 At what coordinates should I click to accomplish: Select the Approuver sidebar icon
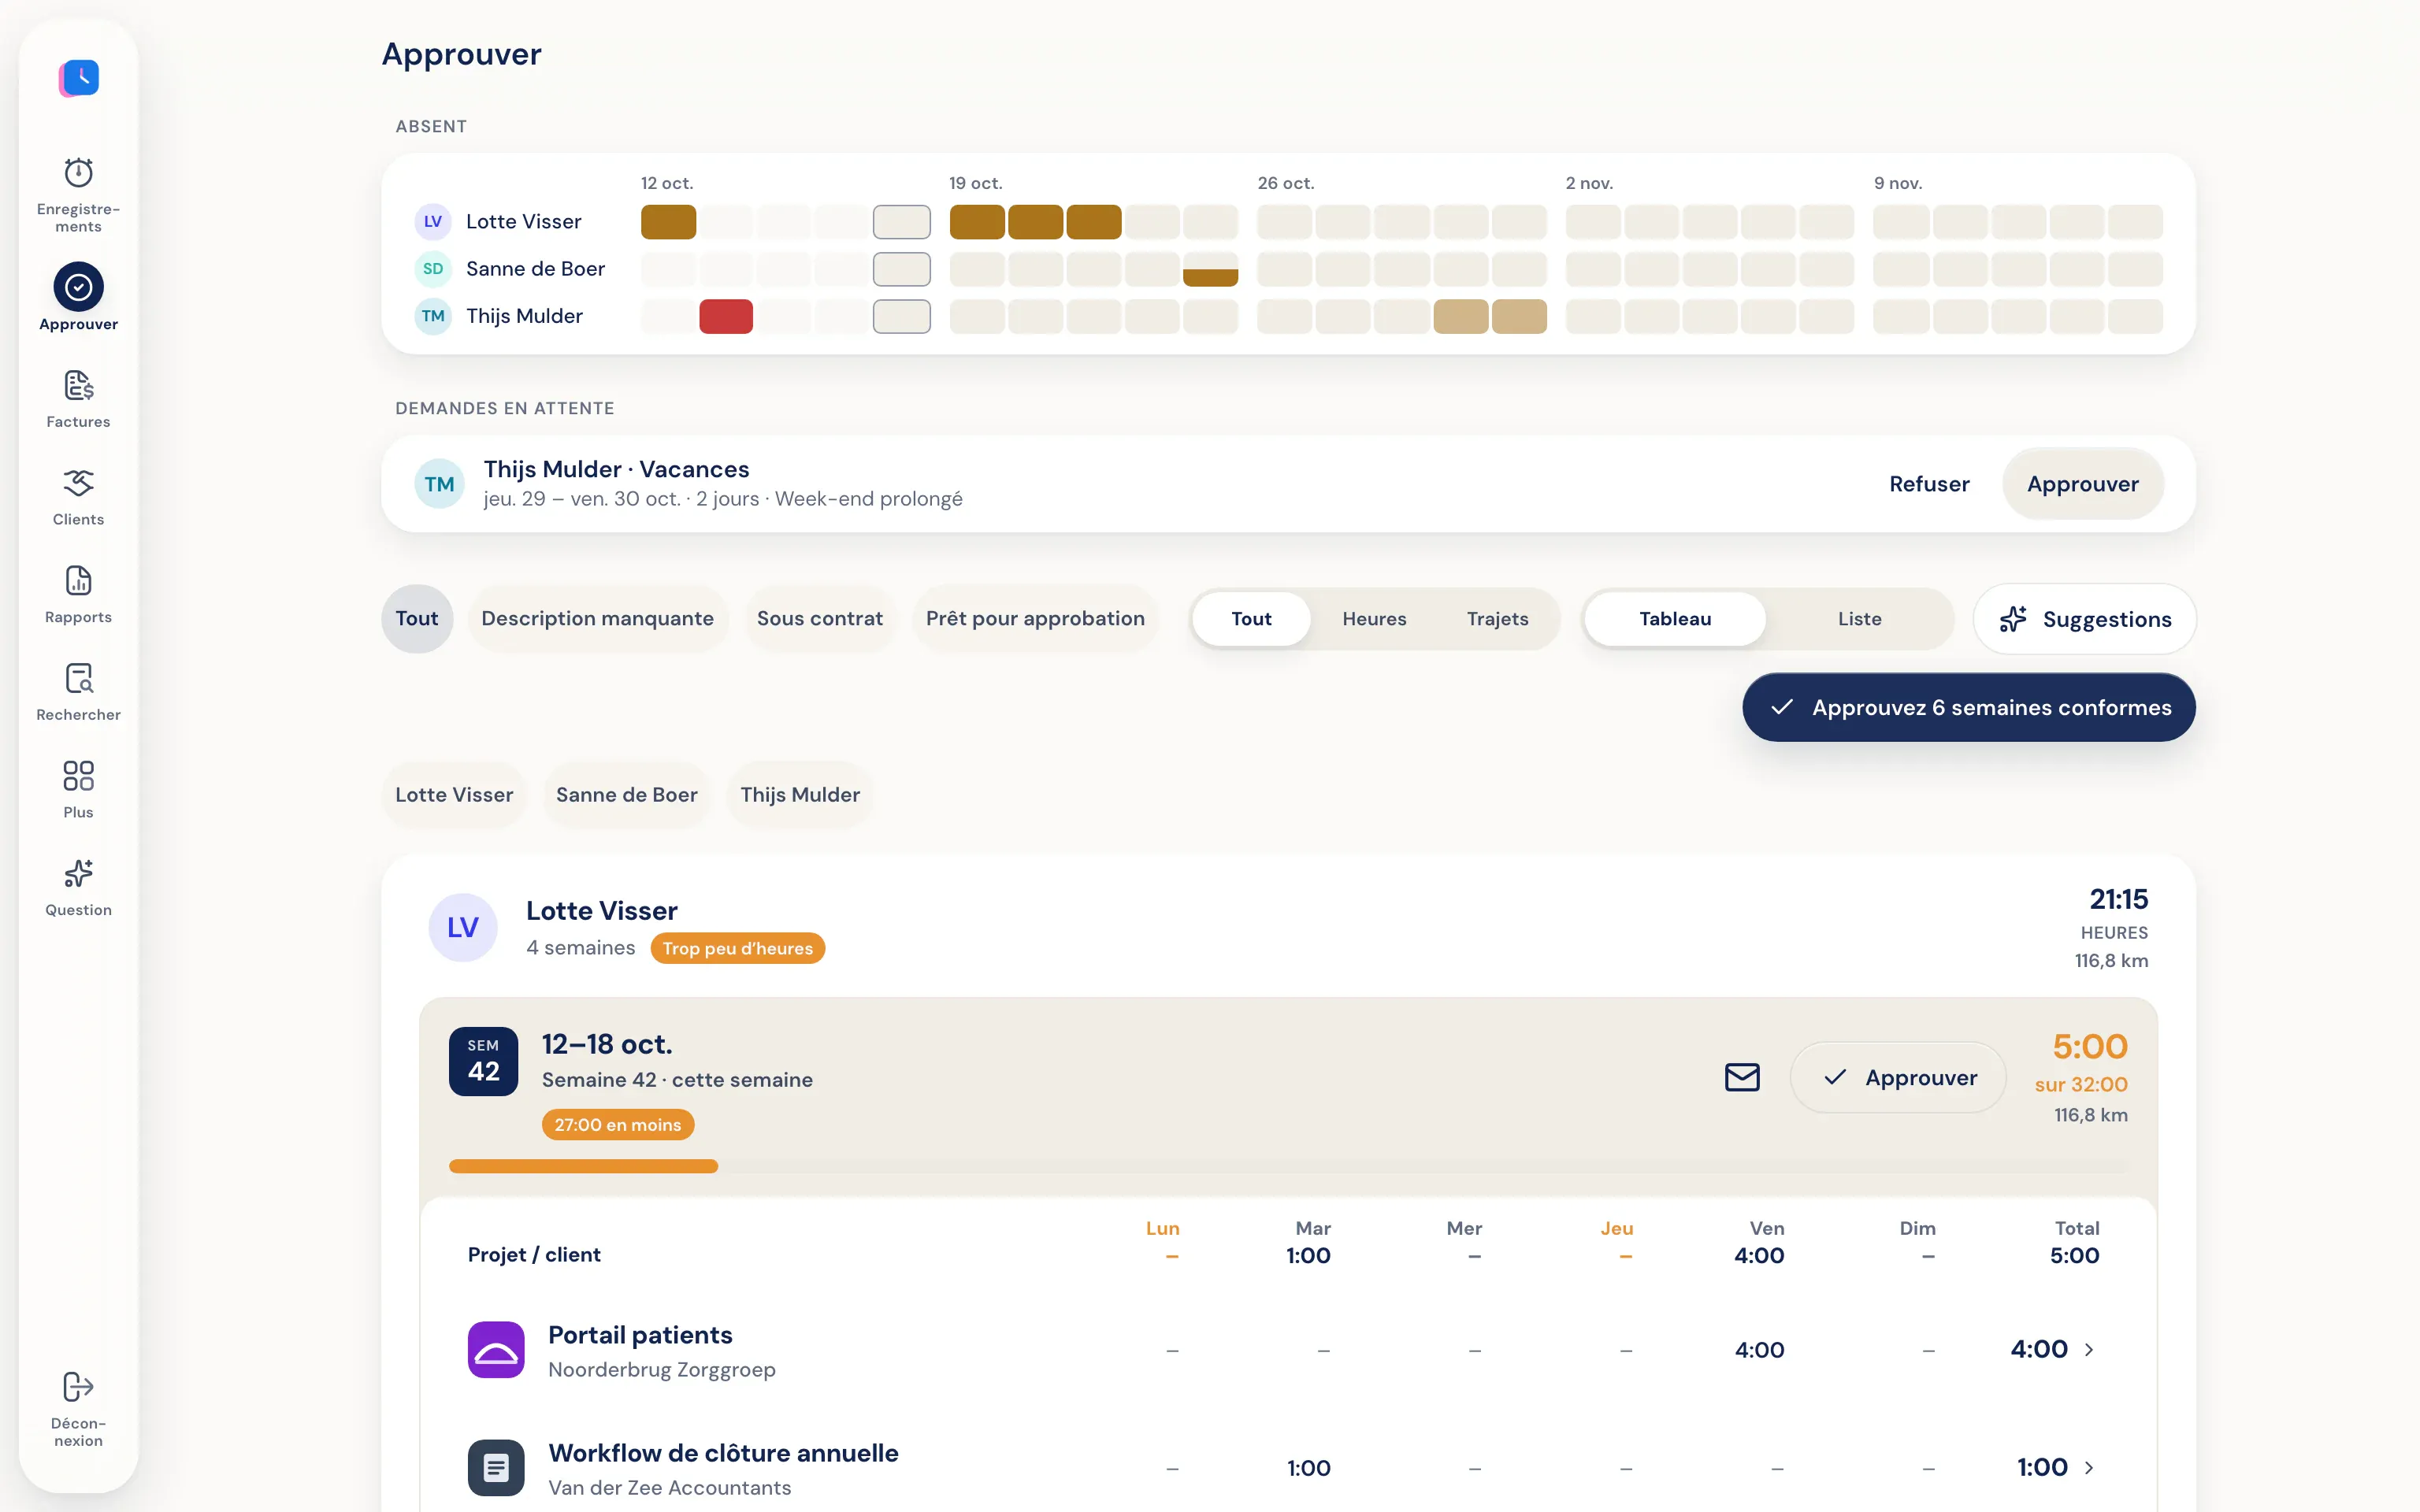(78, 287)
